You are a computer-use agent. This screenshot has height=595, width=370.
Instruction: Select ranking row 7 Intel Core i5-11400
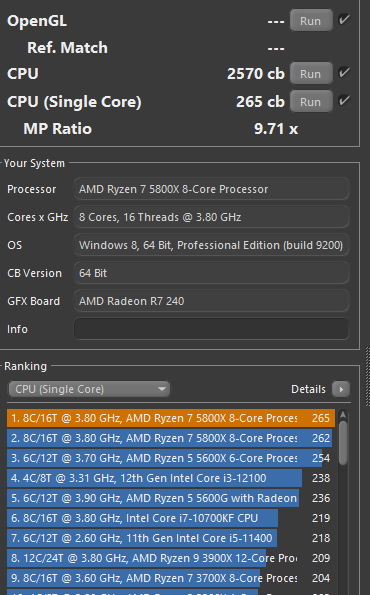(x=171, y=538)
